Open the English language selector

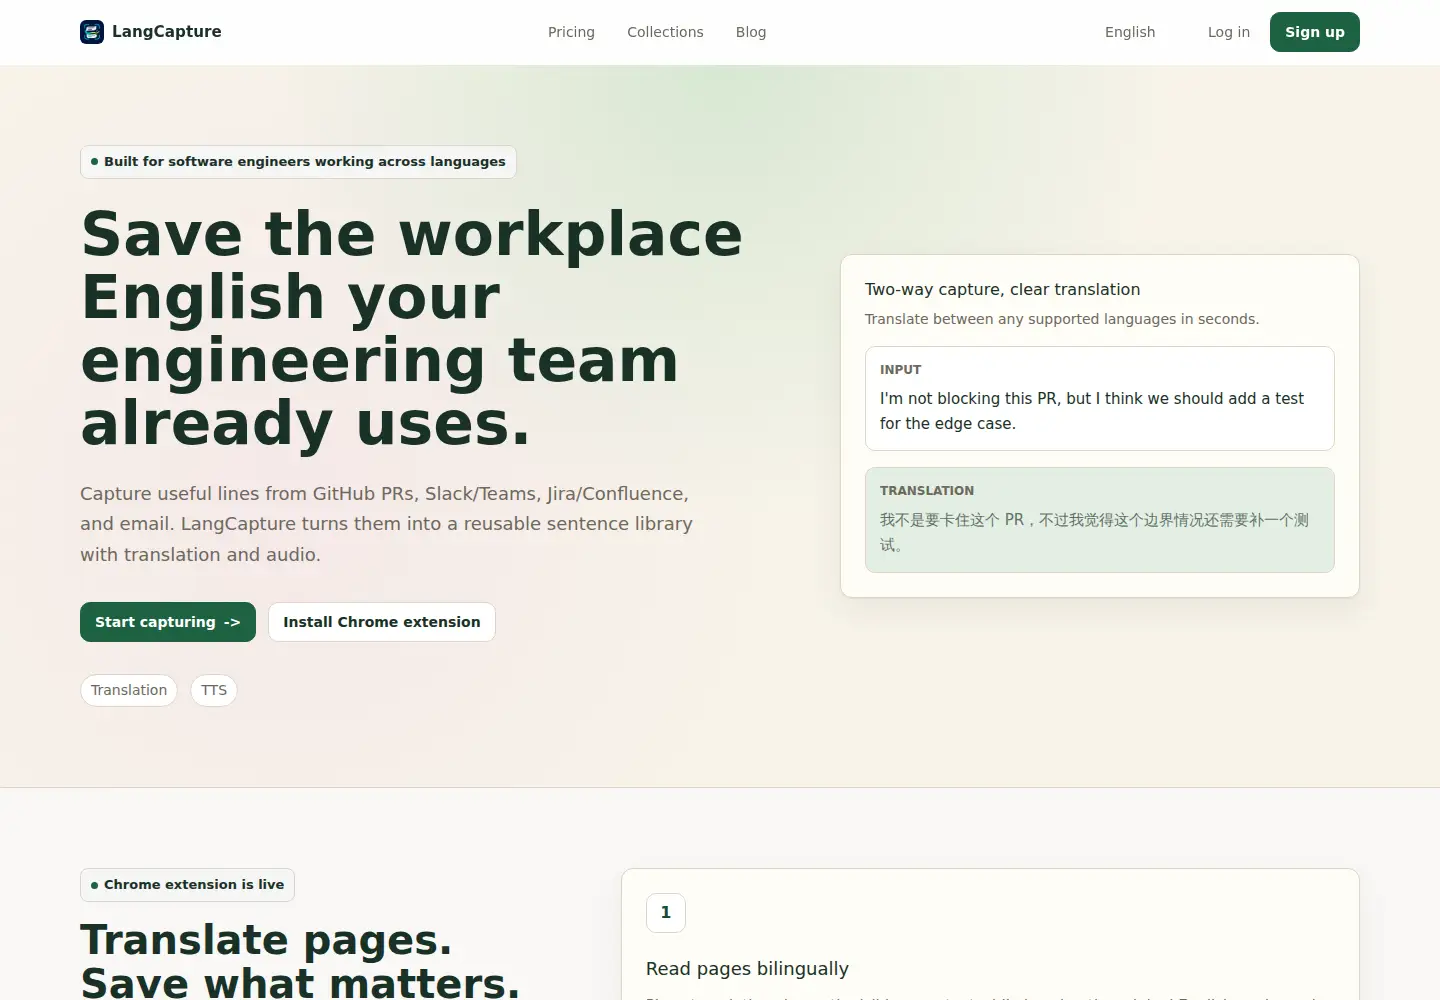tap(1130, 32)
